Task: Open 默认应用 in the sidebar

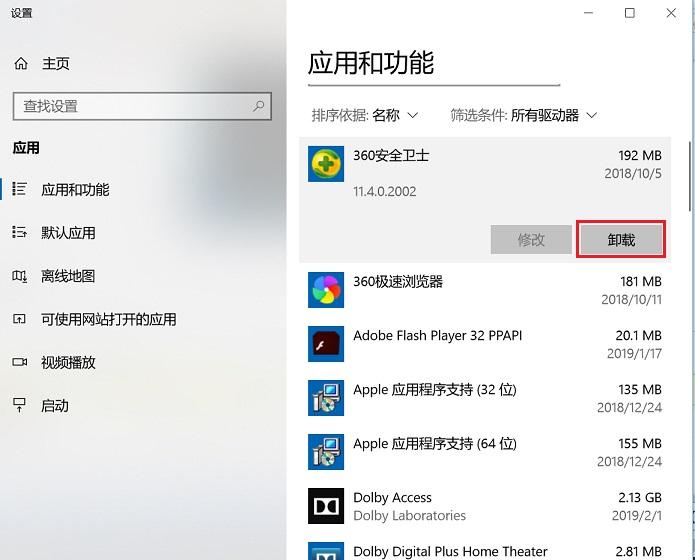Action: pos(68,233)
